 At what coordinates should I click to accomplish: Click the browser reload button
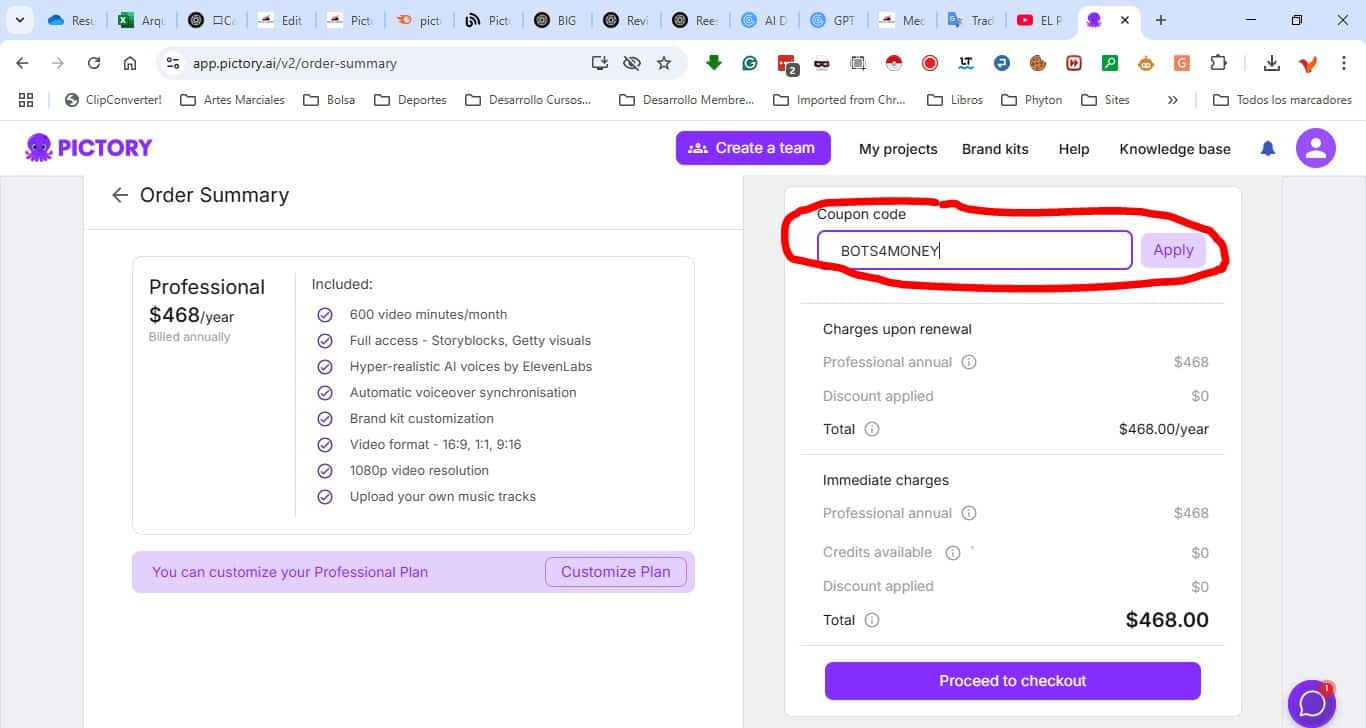(x=94, y=63)
